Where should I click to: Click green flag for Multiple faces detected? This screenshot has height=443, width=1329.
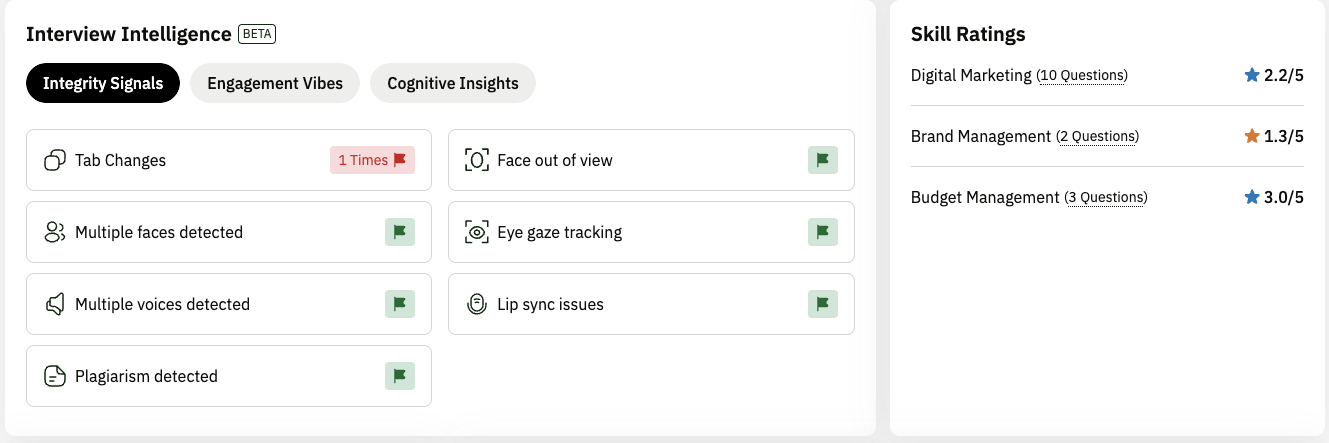point(400,232)
